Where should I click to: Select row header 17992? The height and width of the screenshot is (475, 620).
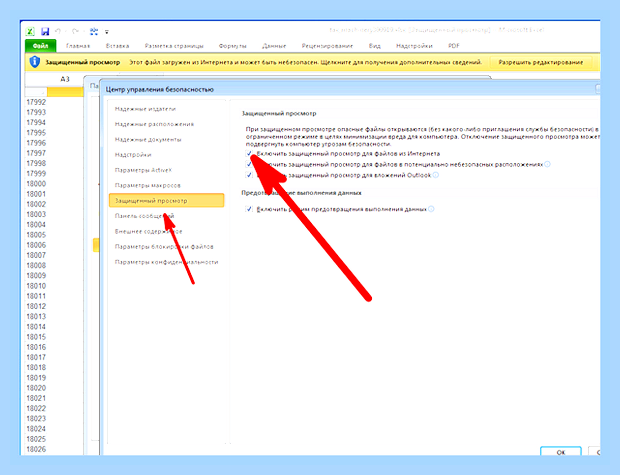36,102
